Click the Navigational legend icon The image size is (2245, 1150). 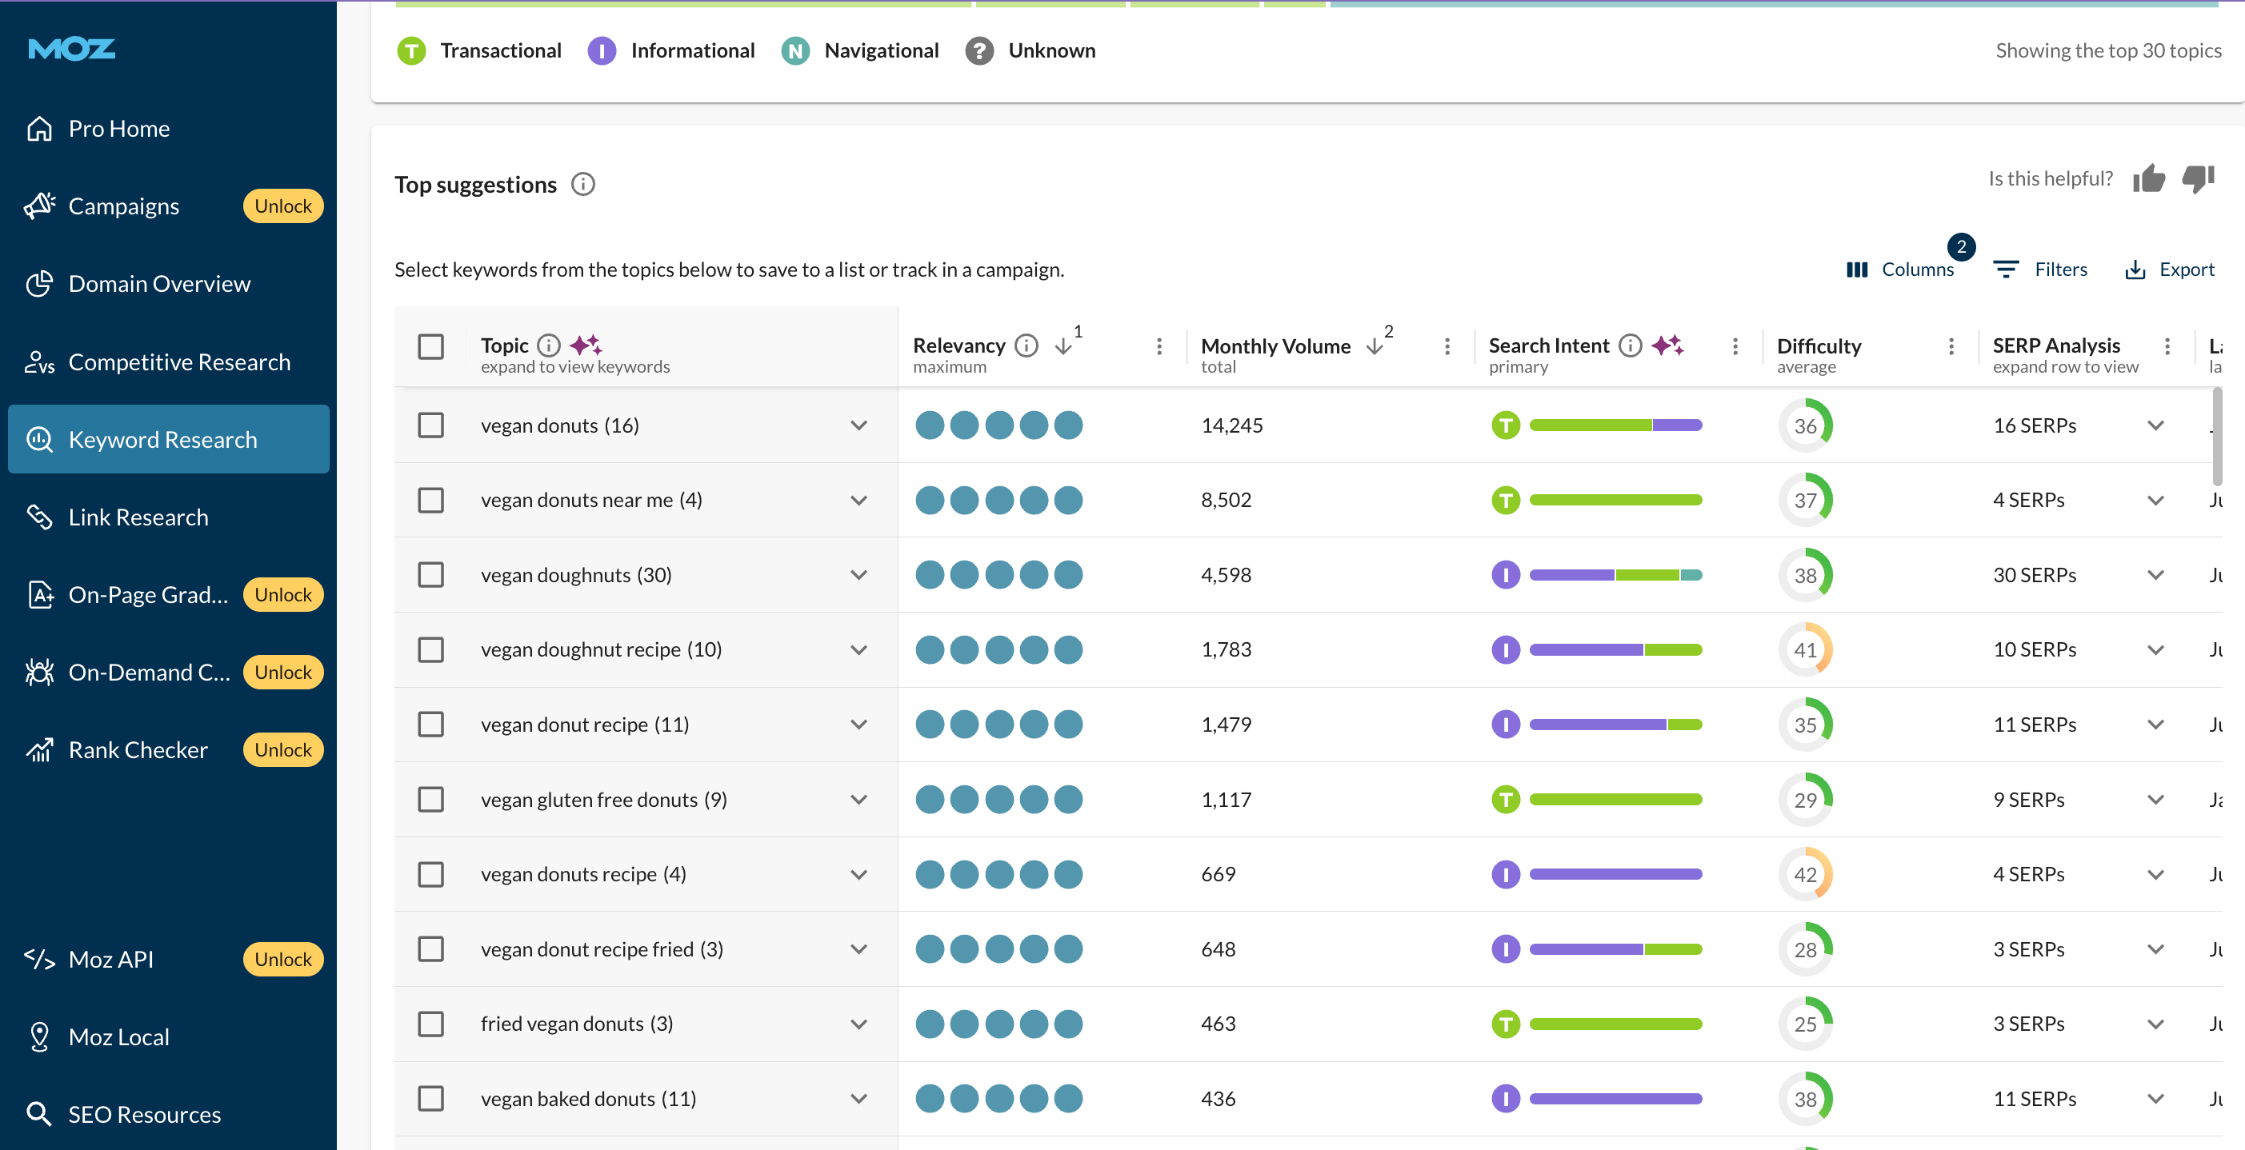pos(795,50)
